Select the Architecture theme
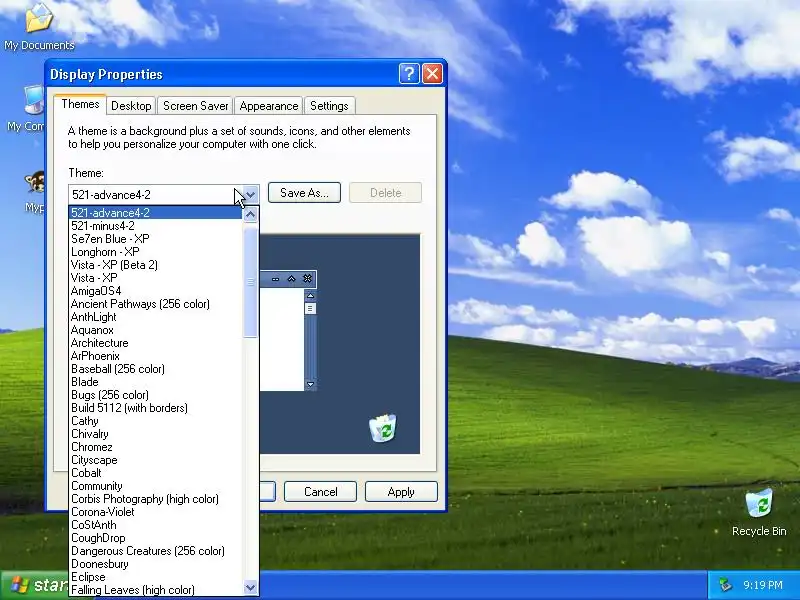This screenshot has height=600, width=800. (156, 343)
